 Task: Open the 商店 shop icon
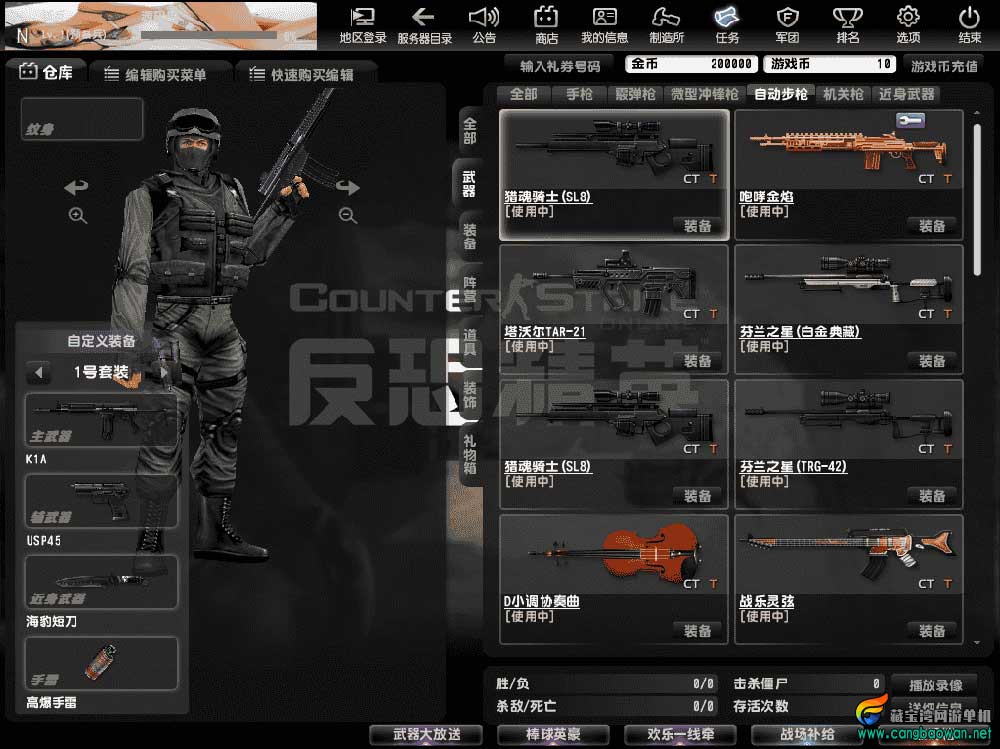click(x=546, y=26)
